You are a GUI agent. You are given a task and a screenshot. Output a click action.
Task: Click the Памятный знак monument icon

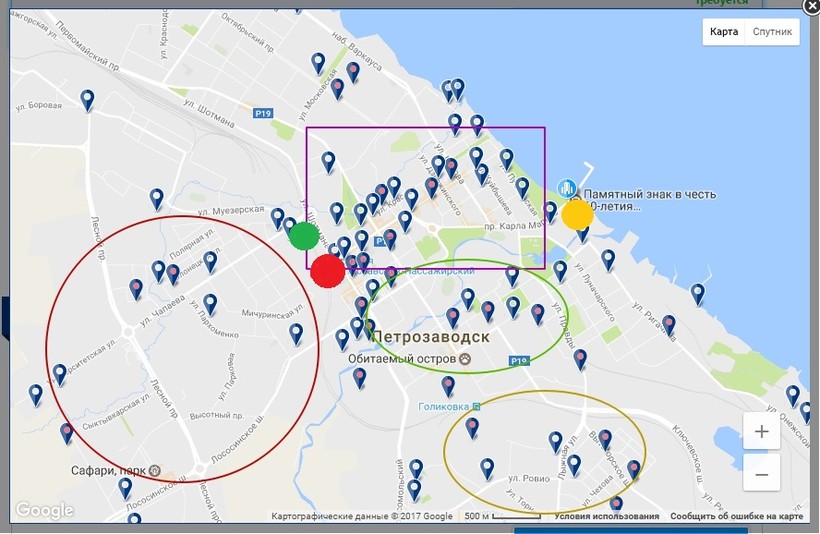point(567,189)
